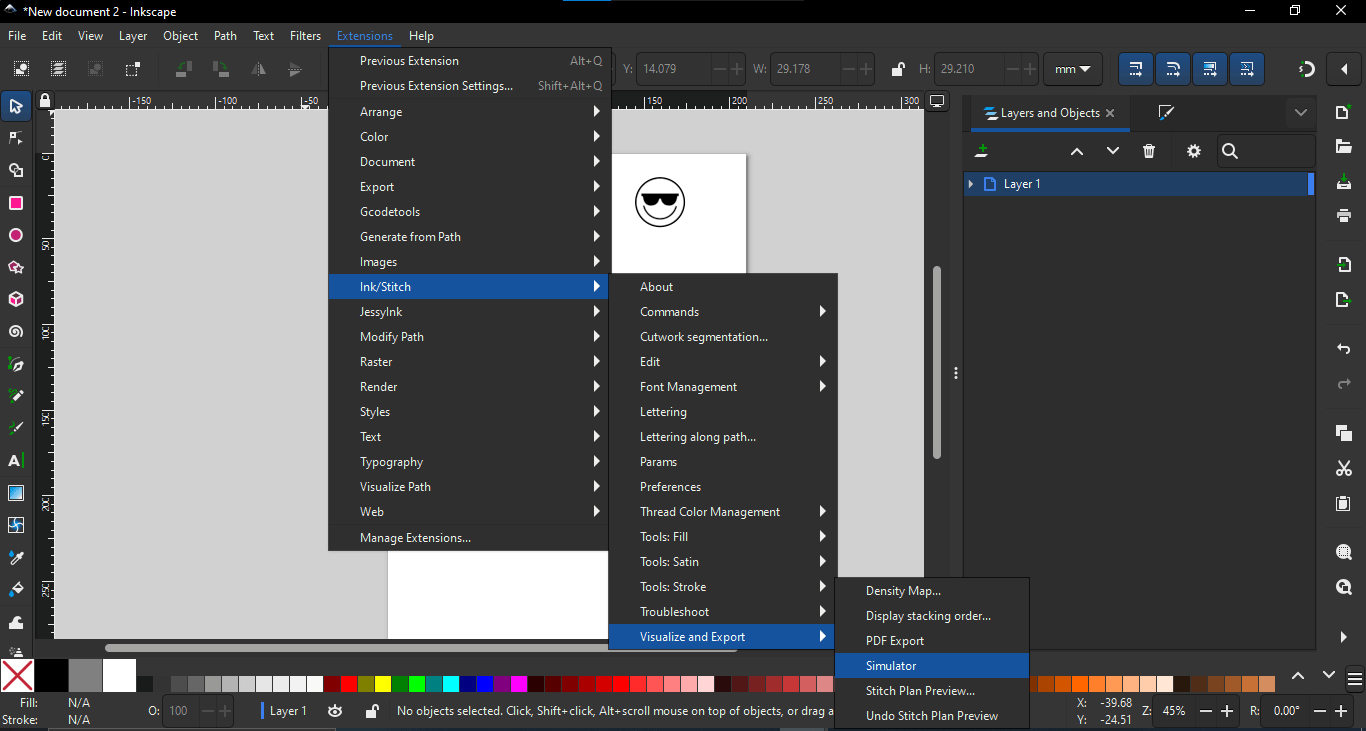This screenshot has height=731, width=1366.
Task: Open layers panel settings gear
Action: (1193, 151)
